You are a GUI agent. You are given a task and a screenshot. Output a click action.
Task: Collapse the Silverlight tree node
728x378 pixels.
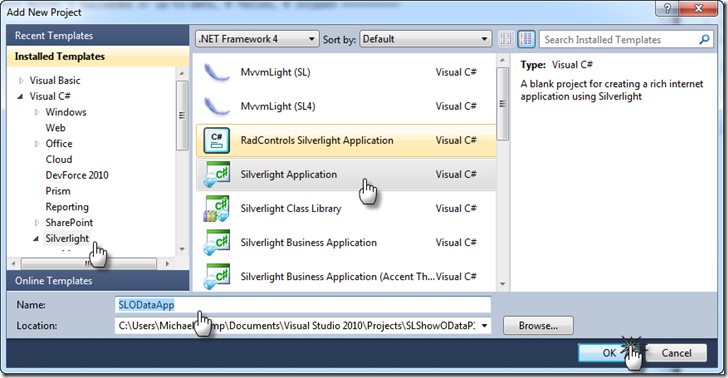36,239
